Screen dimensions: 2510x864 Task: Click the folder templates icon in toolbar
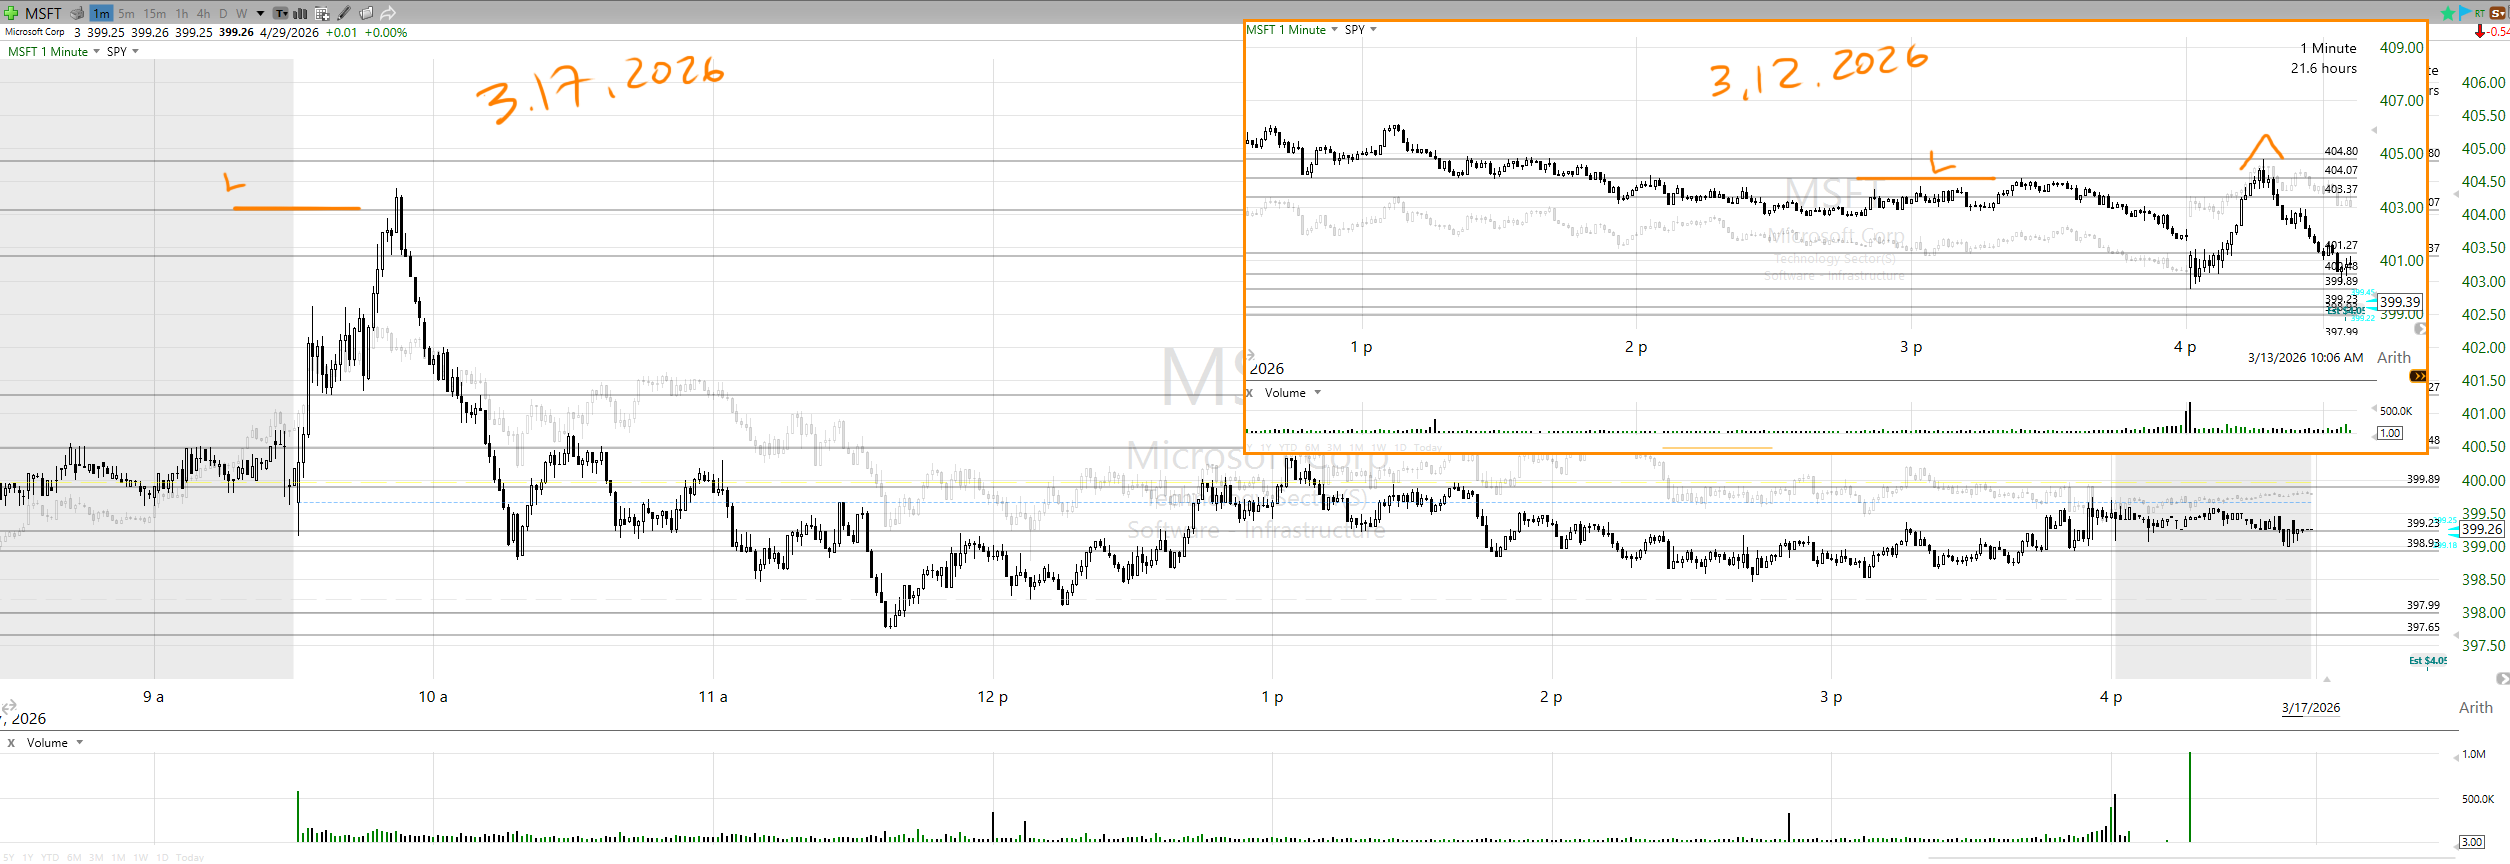click(x=366, y=13)
